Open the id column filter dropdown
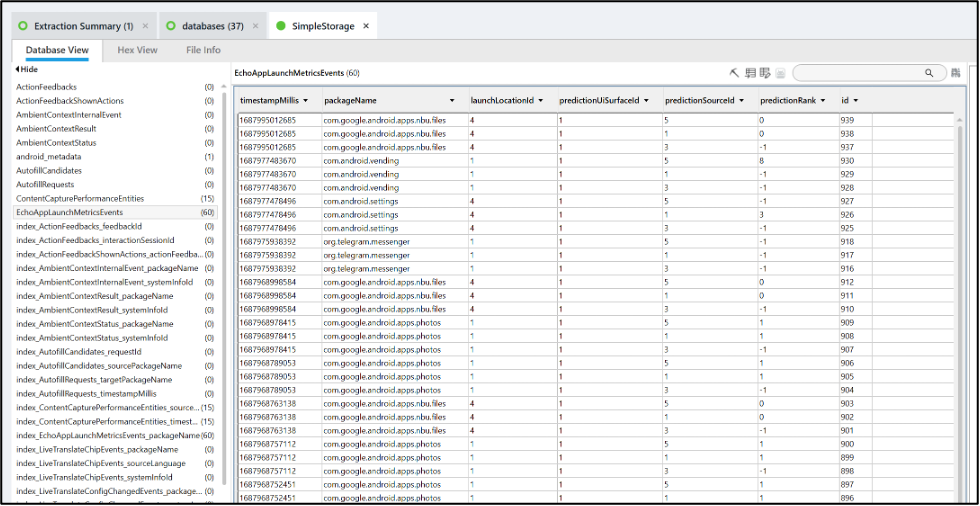 pyautogui.click(x=856, y=100)
